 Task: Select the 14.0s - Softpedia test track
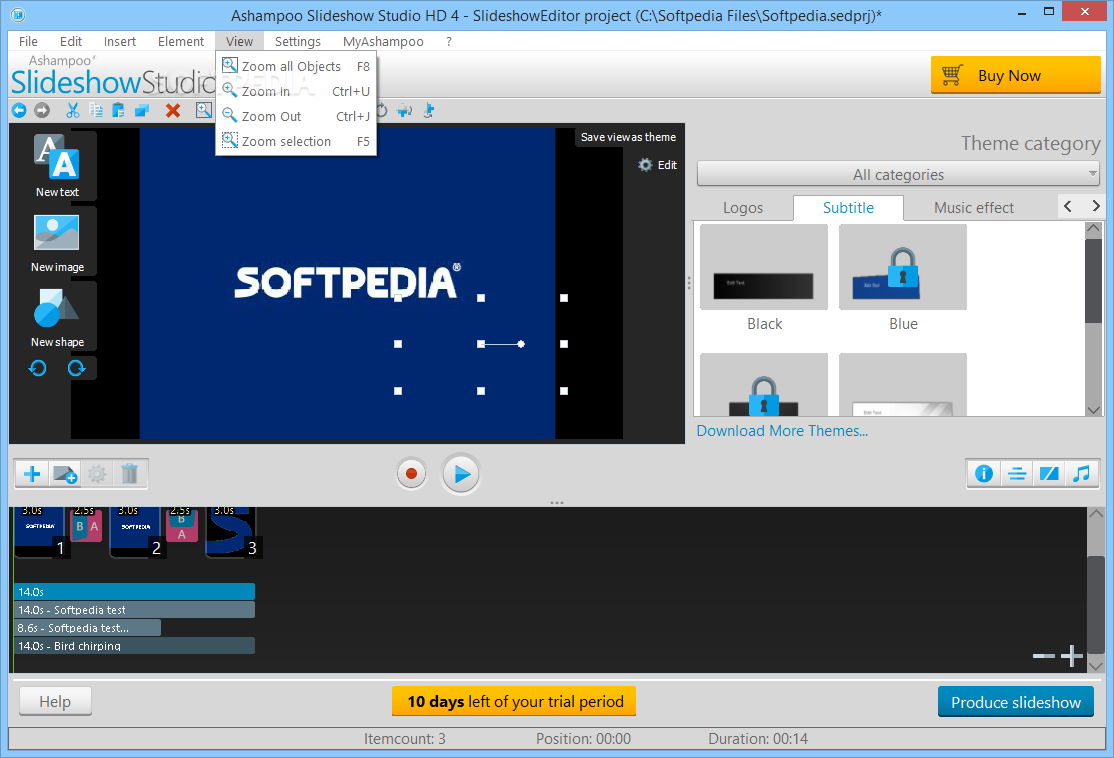tap(134, 610)
